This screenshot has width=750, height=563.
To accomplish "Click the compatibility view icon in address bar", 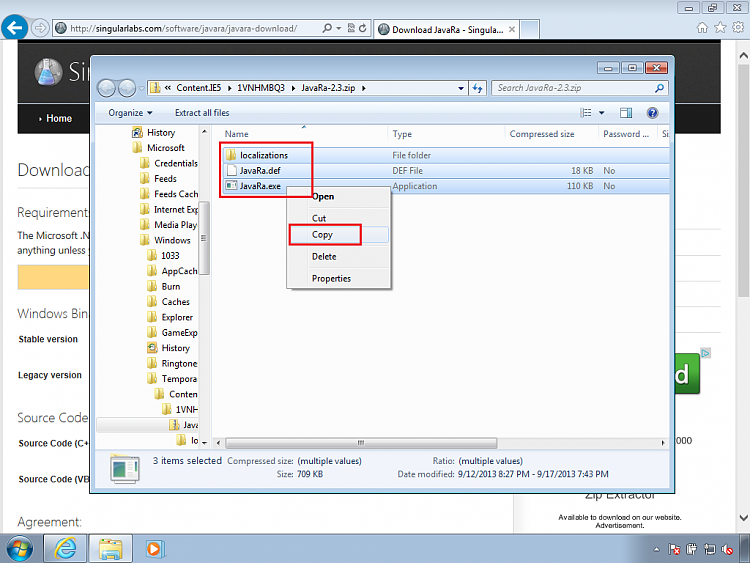I will [351, 28].
